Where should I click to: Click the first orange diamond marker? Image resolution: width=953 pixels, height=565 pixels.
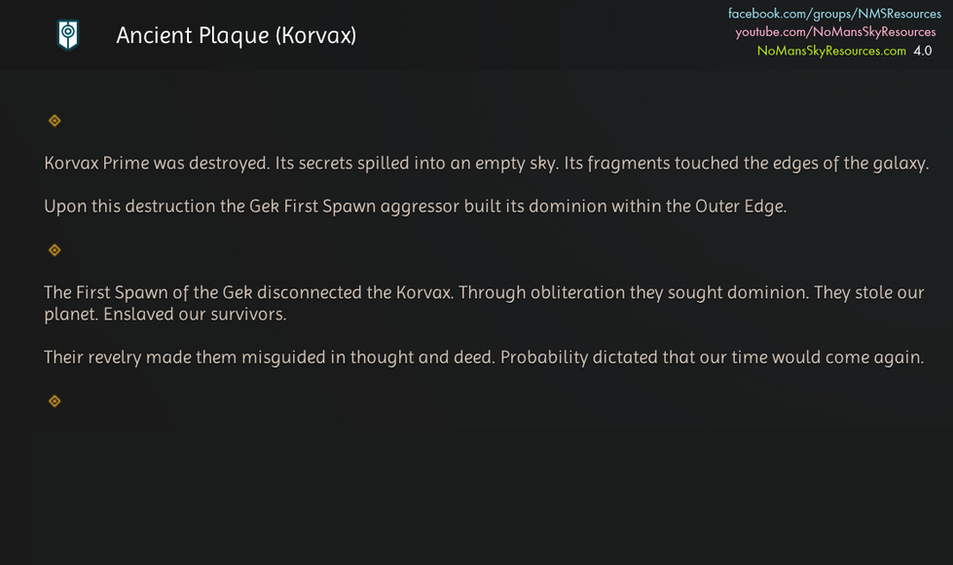tap(55, 121)
